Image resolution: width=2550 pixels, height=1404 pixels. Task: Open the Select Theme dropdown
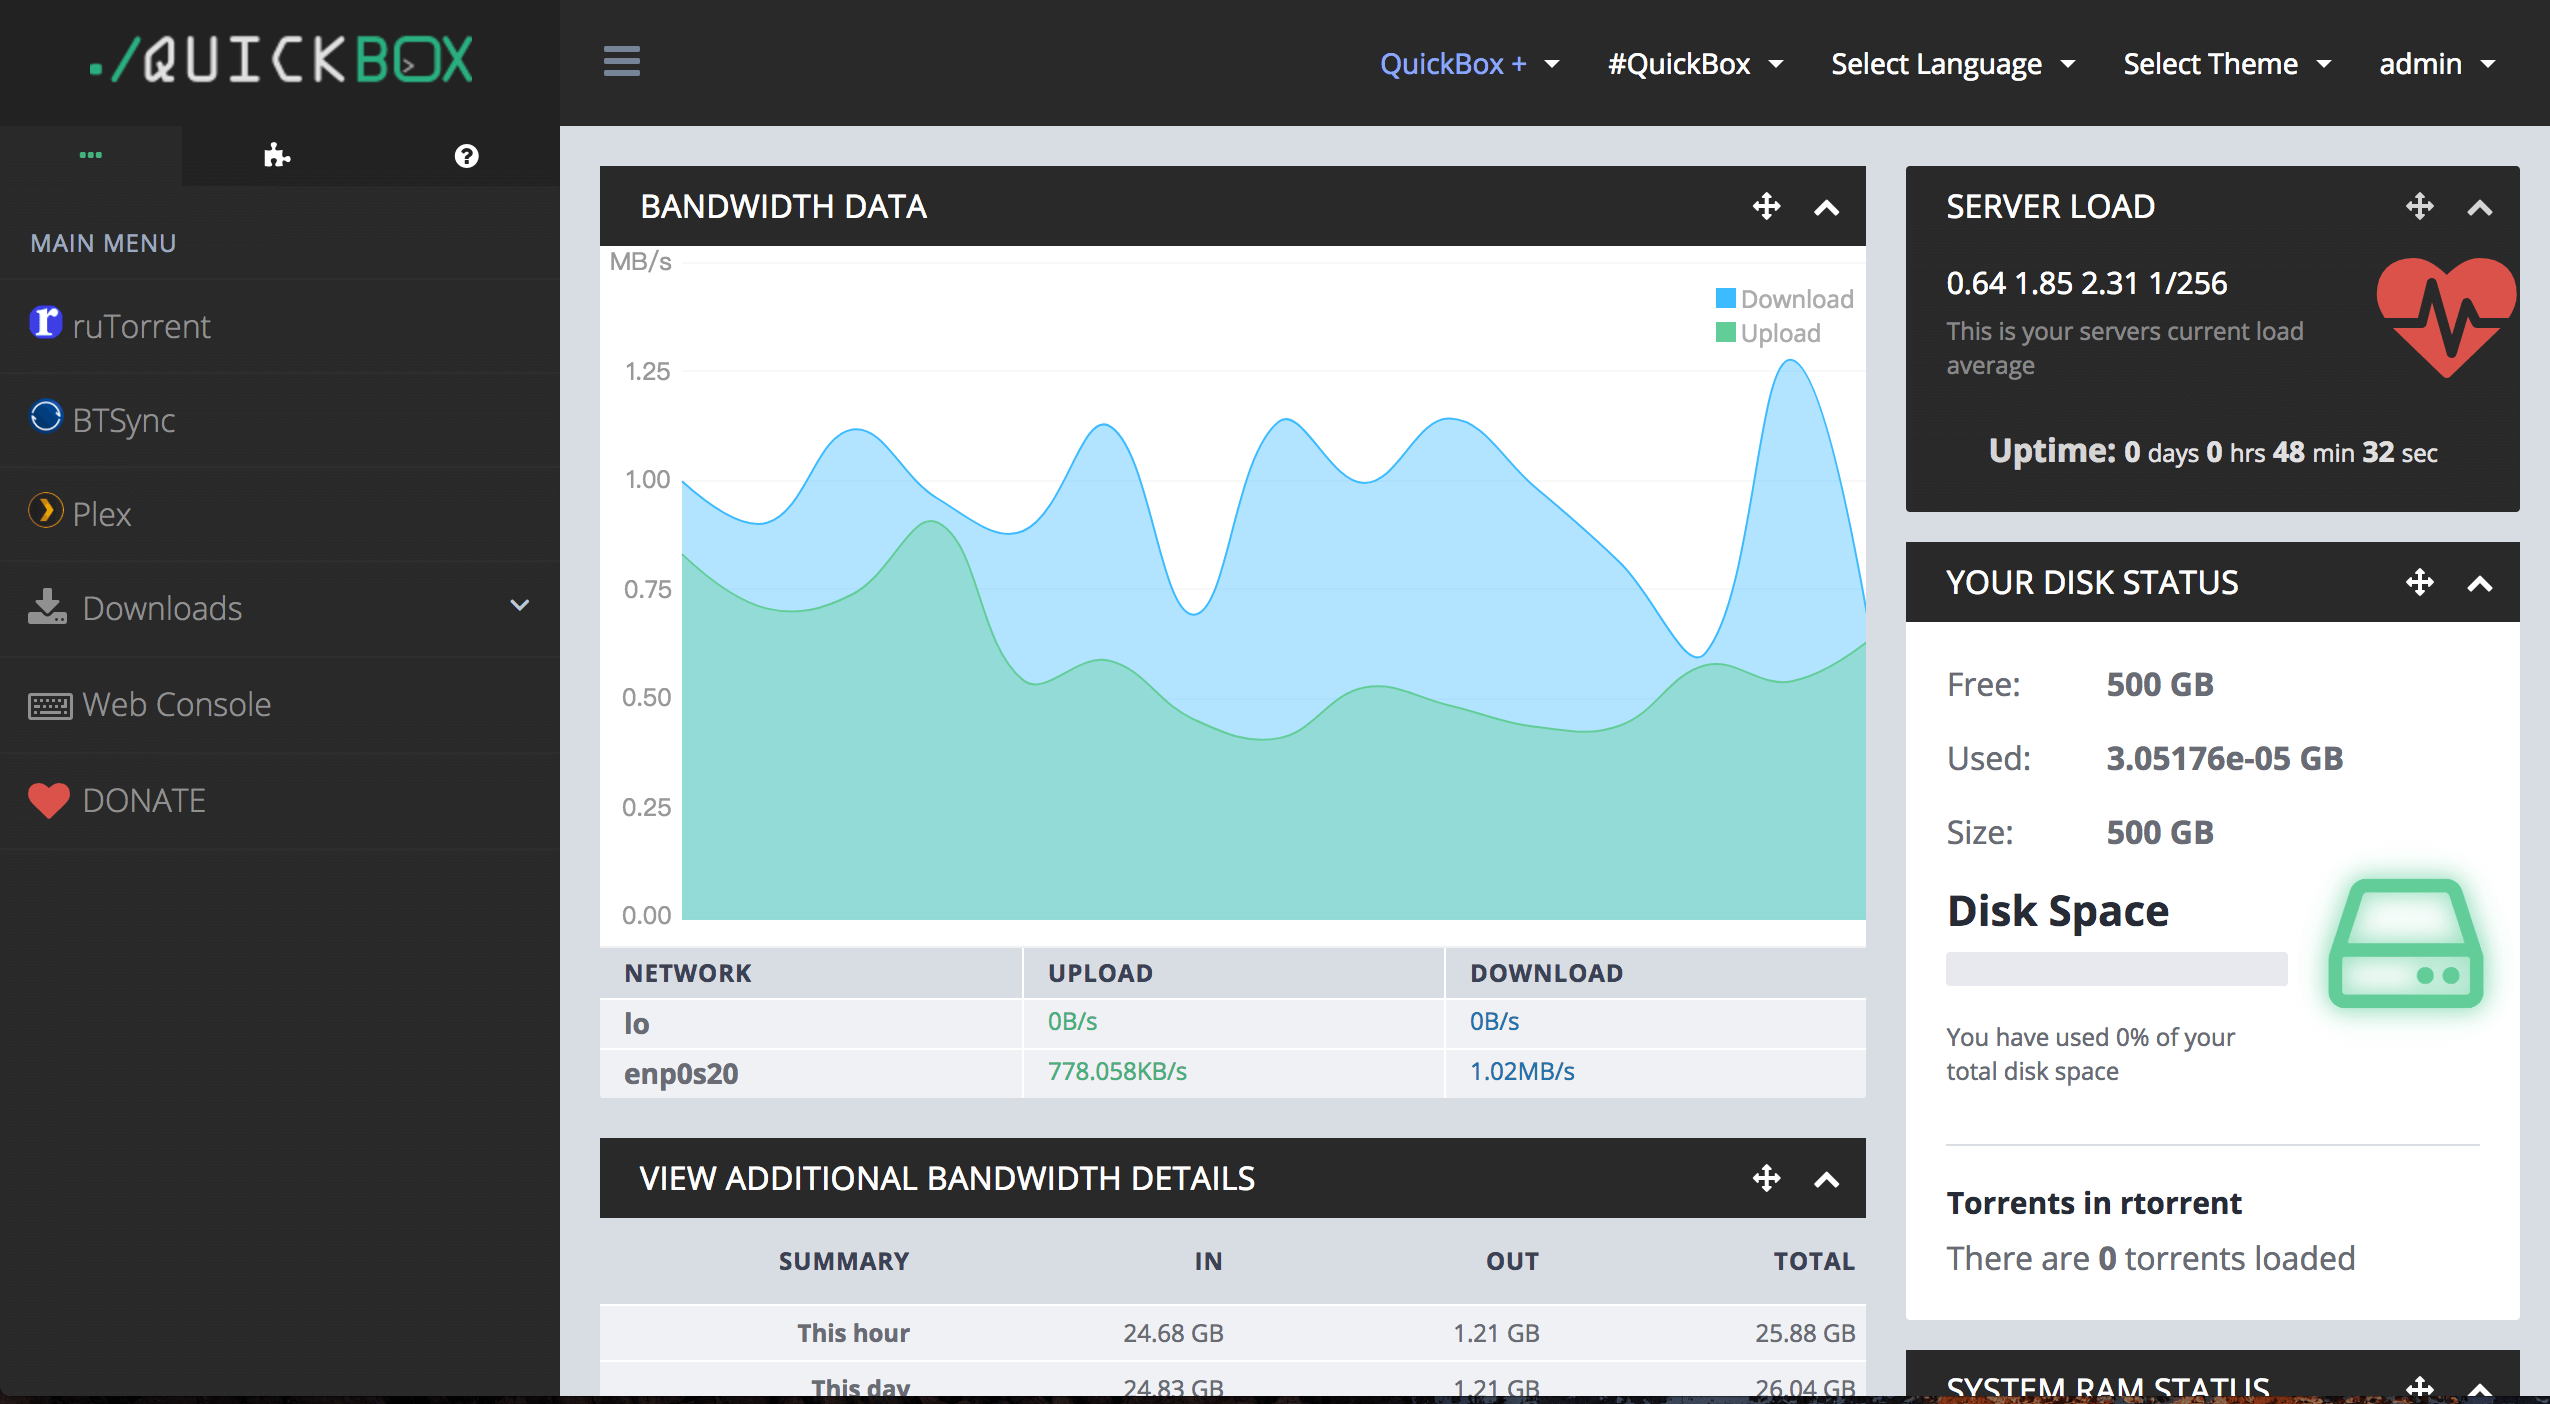point(2226,64)
